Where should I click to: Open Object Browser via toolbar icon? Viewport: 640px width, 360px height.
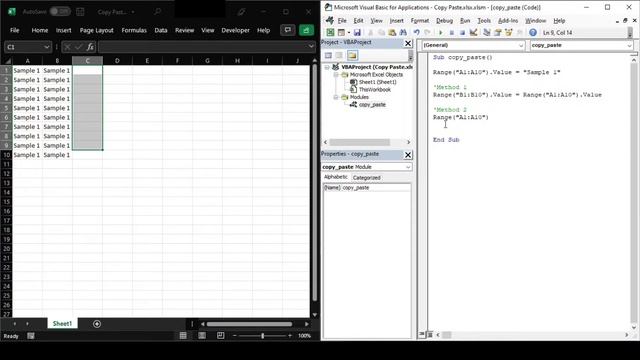(x=509, y=32)
